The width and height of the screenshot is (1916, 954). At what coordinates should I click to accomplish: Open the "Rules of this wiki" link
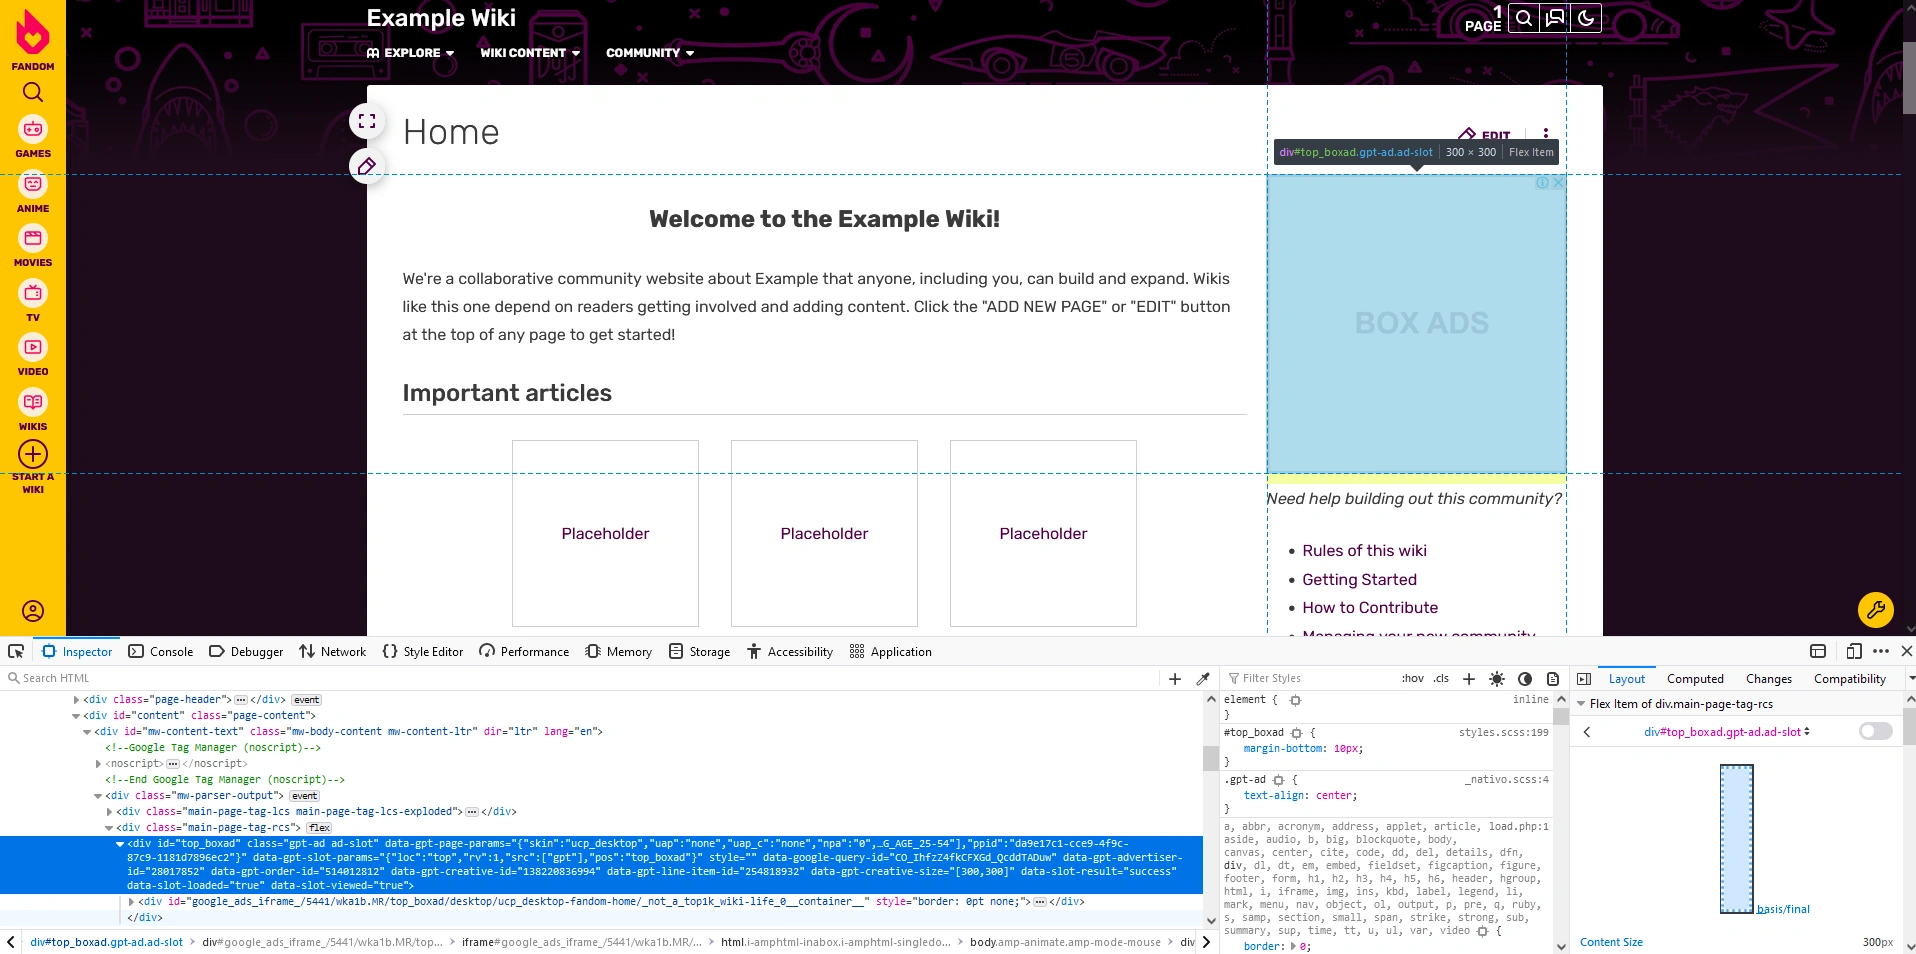1364,551
